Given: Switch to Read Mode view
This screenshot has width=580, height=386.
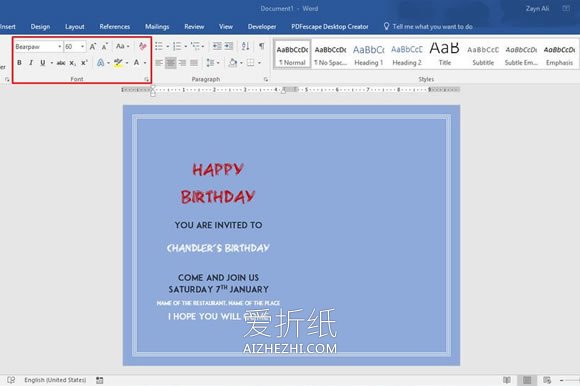Looking at the screenshot, I should (507, 380).
